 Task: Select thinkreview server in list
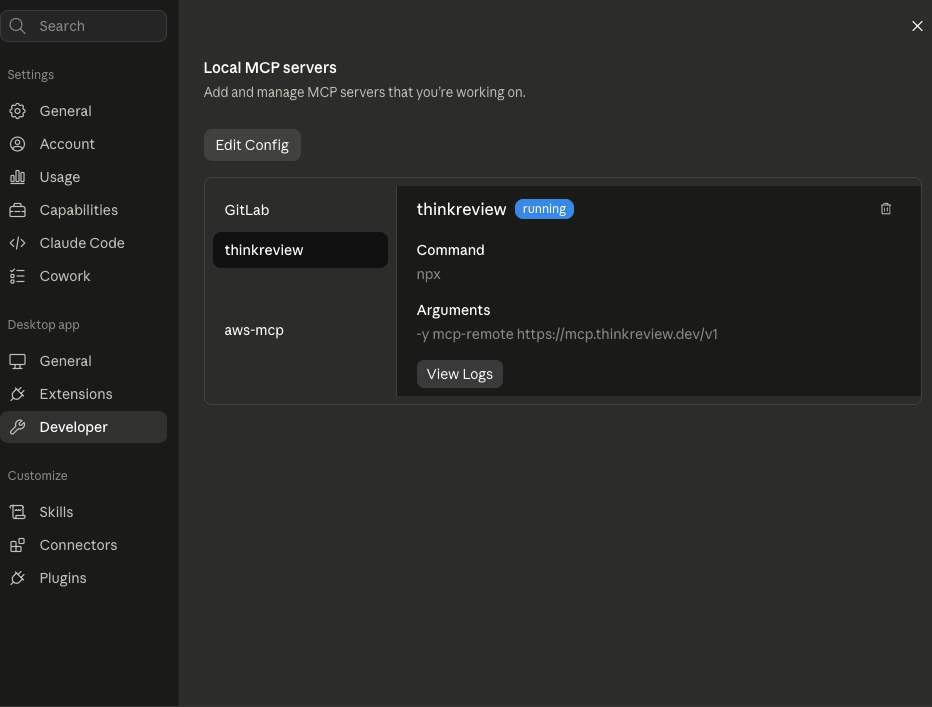click(300, 250)
